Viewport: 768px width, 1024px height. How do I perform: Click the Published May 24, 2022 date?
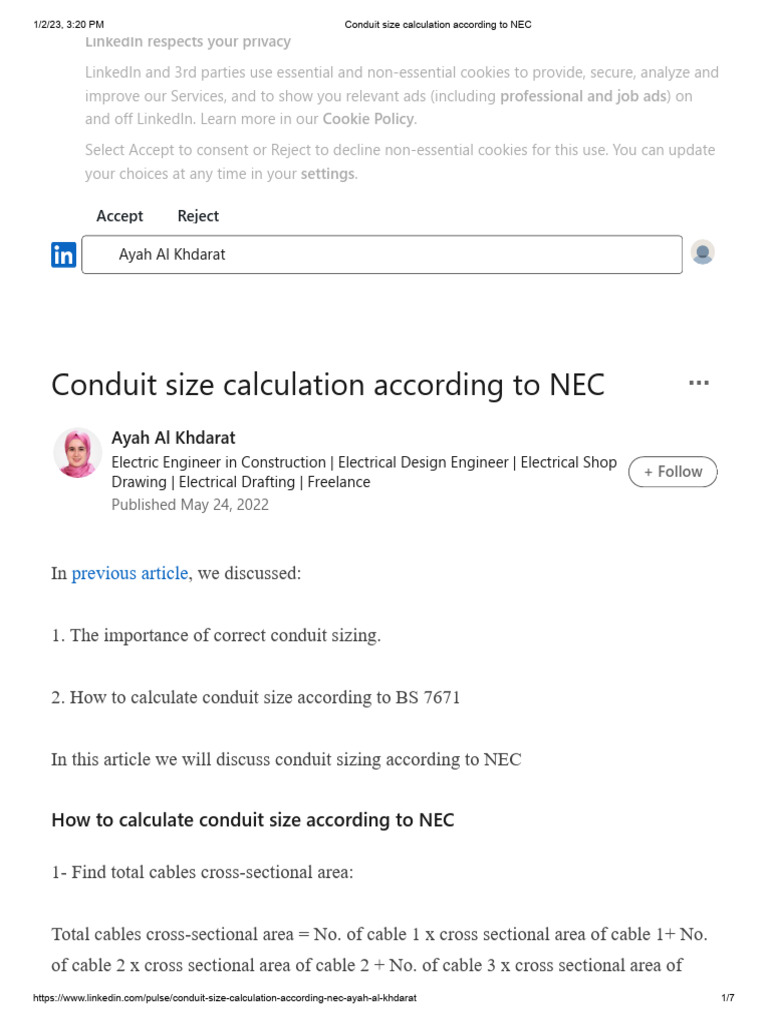coord(190,505)
